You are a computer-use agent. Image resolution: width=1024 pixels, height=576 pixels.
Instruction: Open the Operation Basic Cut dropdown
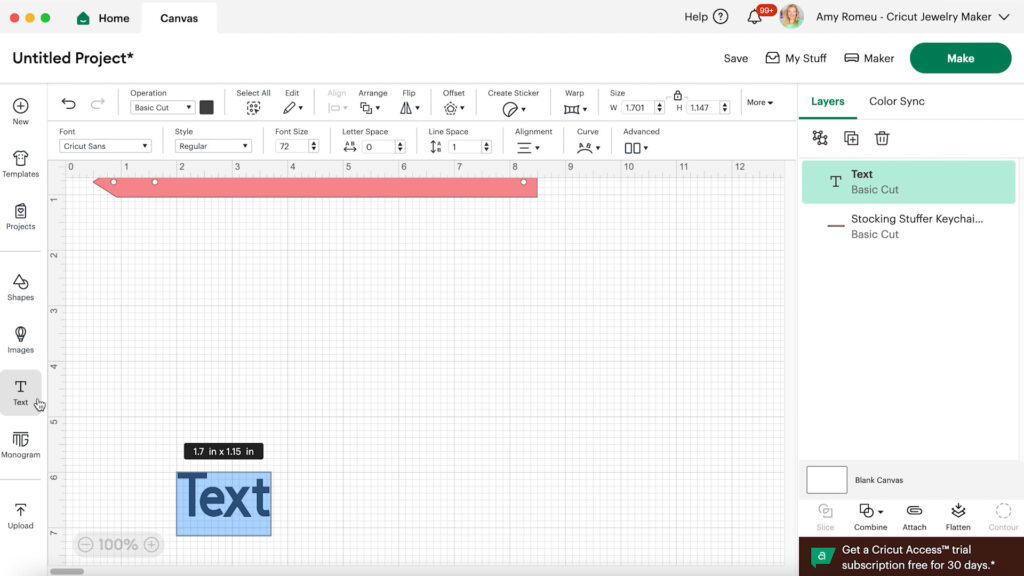coord(162,107)
